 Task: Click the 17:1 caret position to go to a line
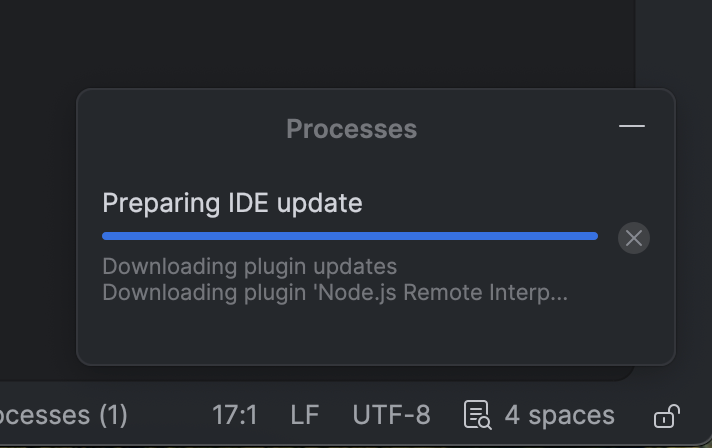pos(234,415)
